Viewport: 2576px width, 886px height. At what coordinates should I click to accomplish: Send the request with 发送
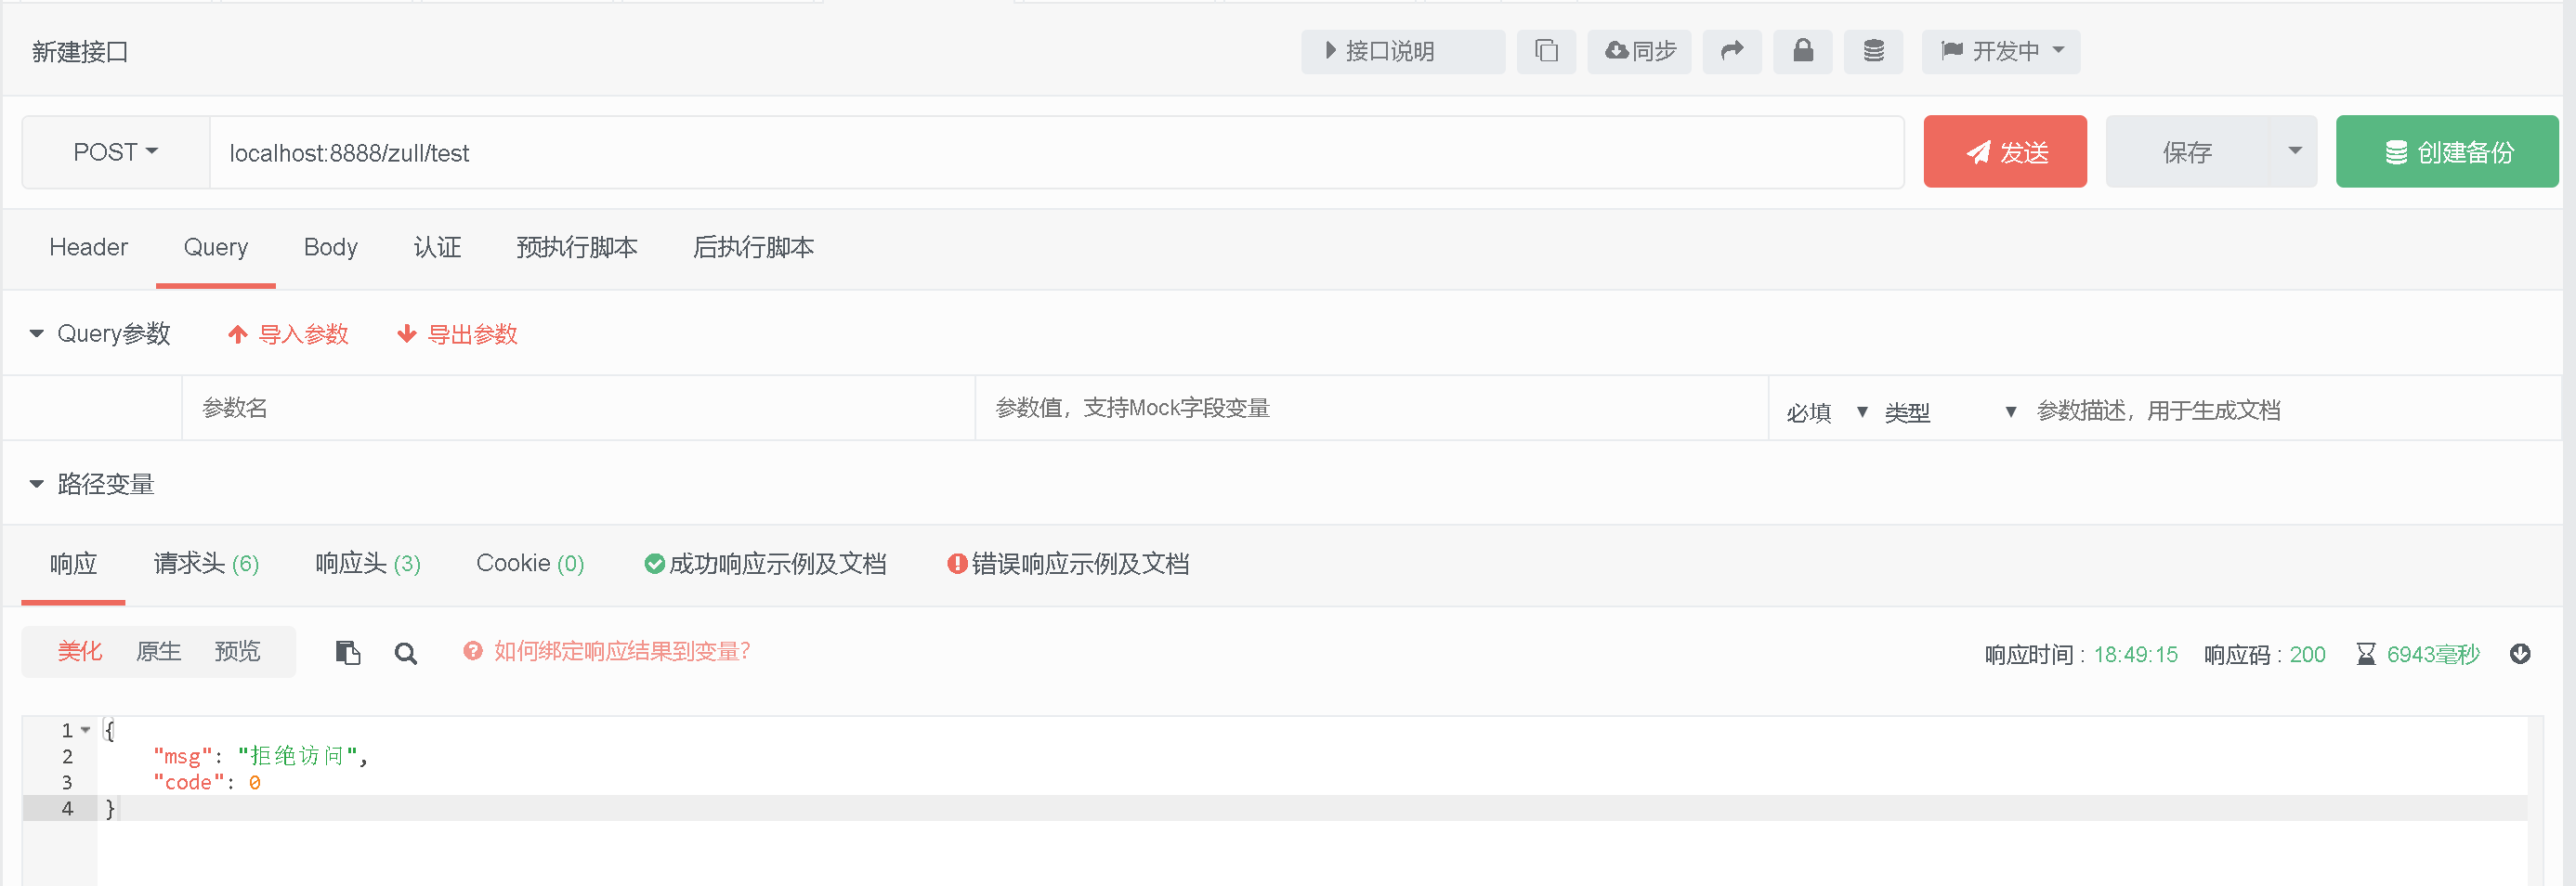[x=2004, y=152]
